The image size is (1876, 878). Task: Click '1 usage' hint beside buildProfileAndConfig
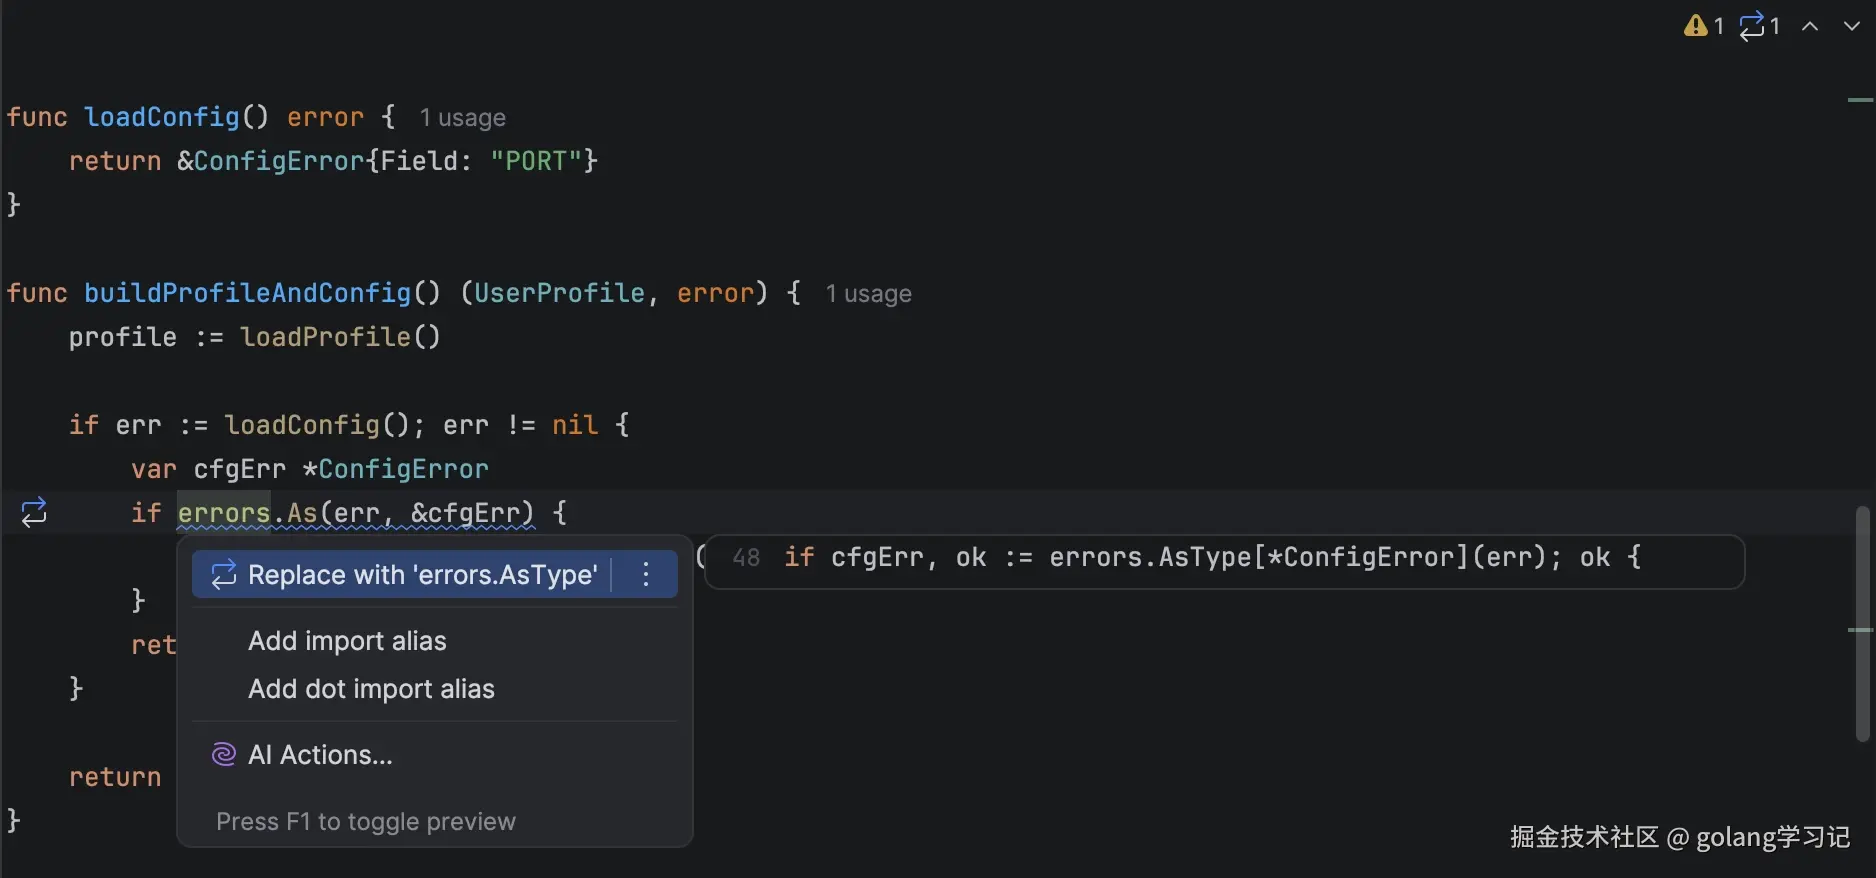coord(868,294)
